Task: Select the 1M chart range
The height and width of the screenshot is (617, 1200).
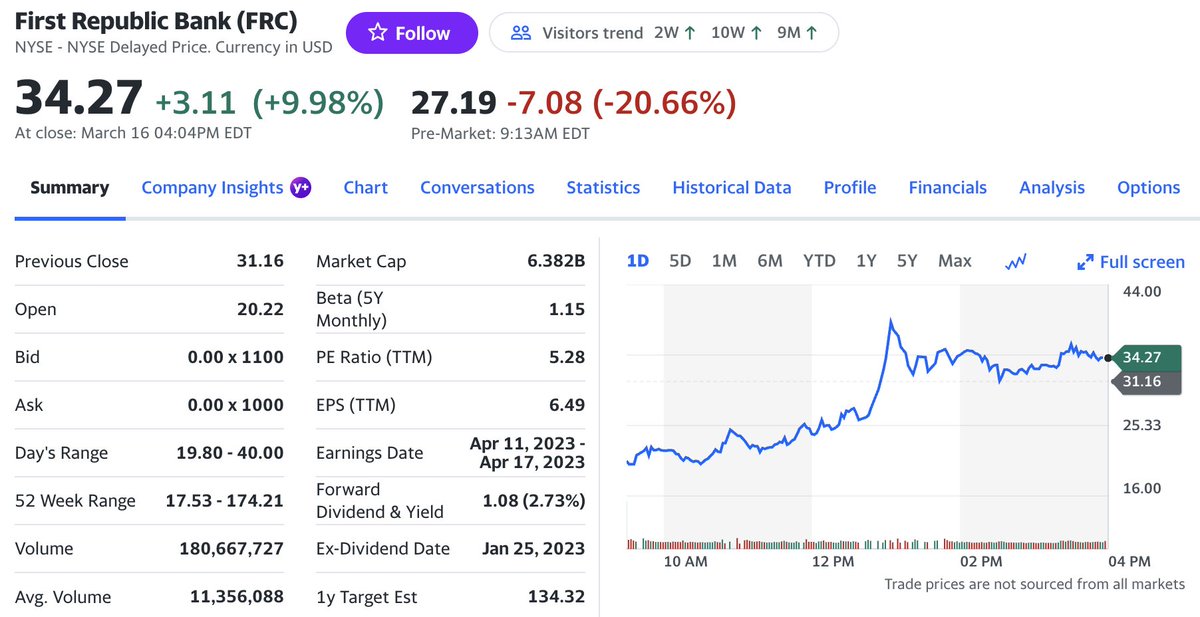Action: tap(724, 261)
